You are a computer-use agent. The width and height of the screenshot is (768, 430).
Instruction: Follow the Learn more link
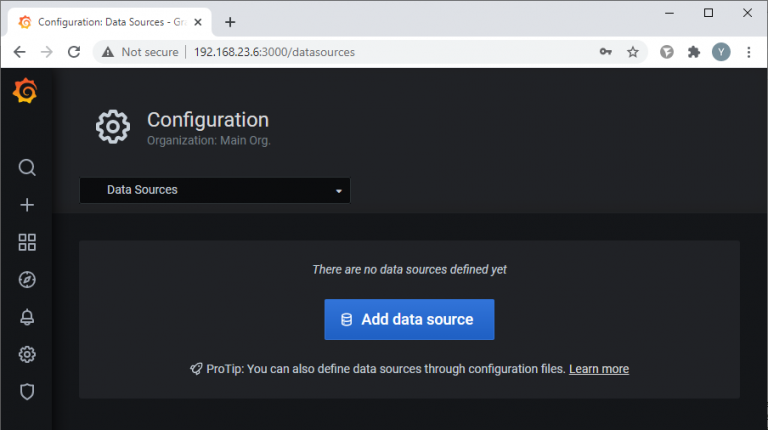pos(599,369)
